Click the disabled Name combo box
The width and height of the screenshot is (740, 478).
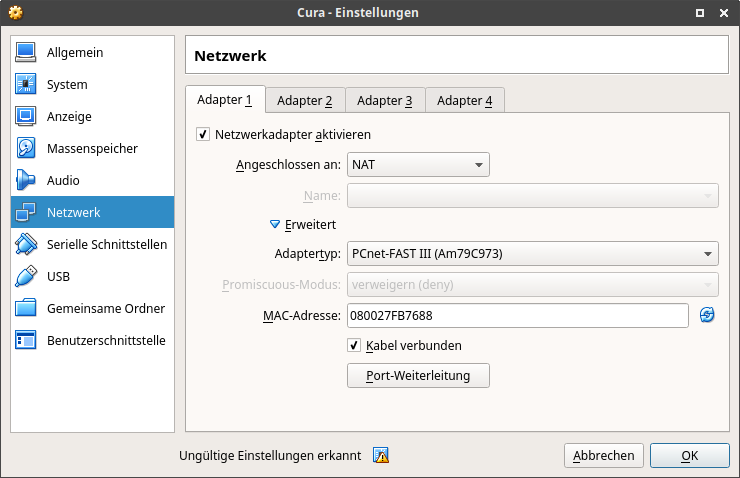click(533, 195)
